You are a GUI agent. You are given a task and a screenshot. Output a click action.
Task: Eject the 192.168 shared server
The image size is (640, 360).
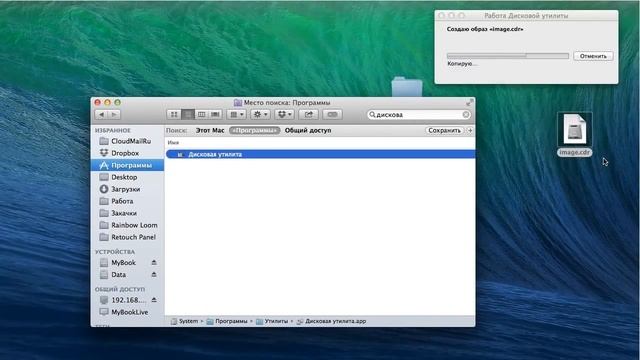coord(154,300)
